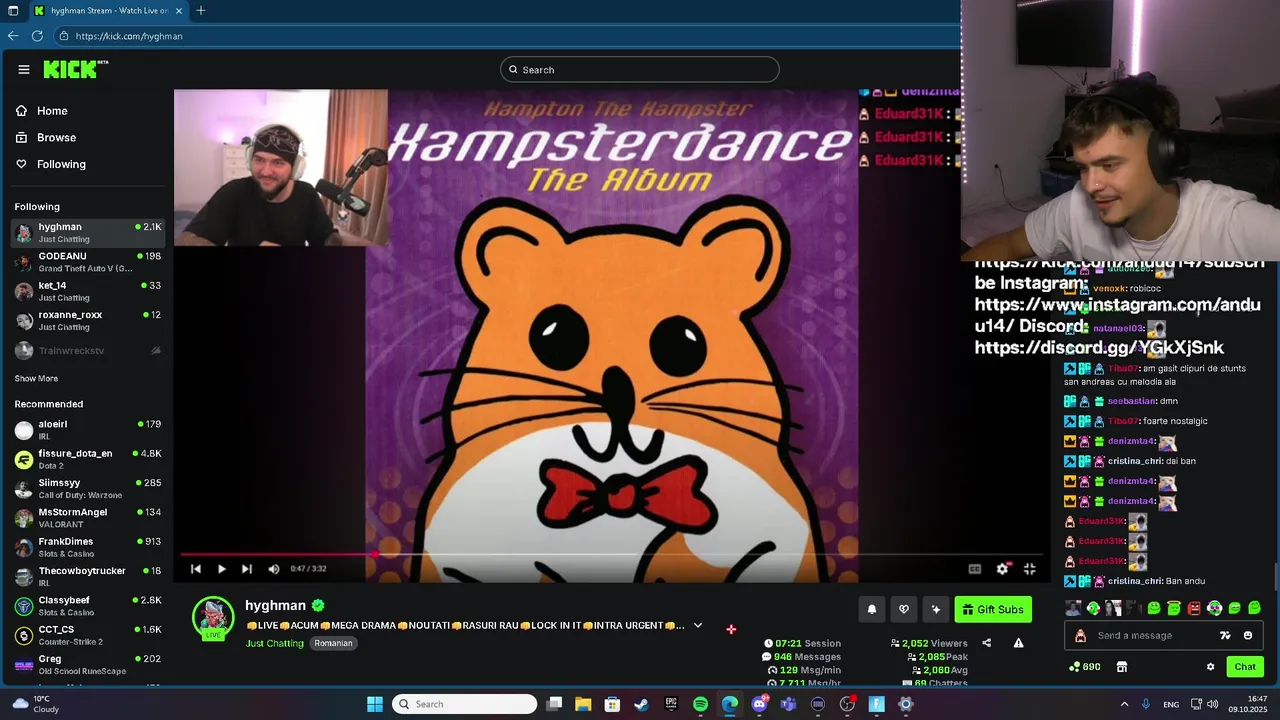Screen dimensions: 1280x720
Task: Seek along the red video progress bar
Action: pos(611,553)
